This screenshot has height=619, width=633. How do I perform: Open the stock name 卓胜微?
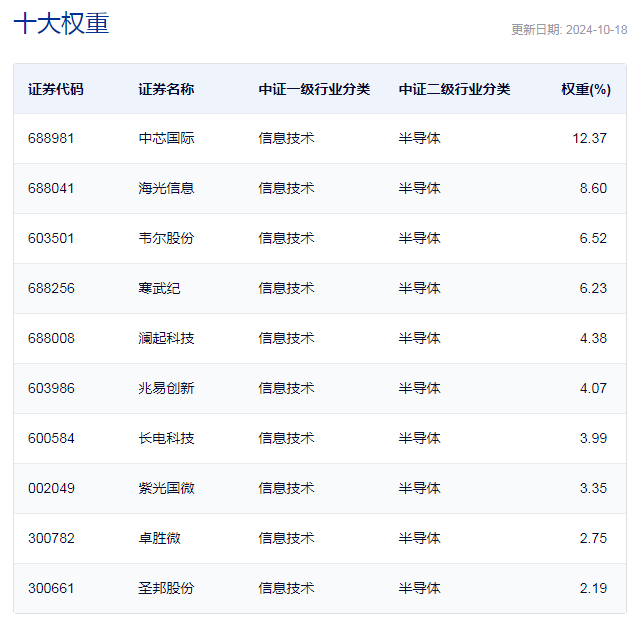coord(159,538)
